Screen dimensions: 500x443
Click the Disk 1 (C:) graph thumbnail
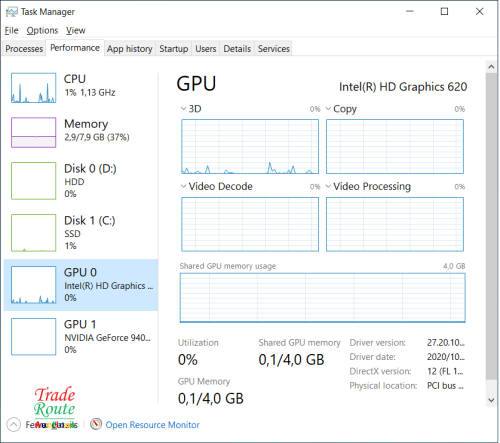33,233
